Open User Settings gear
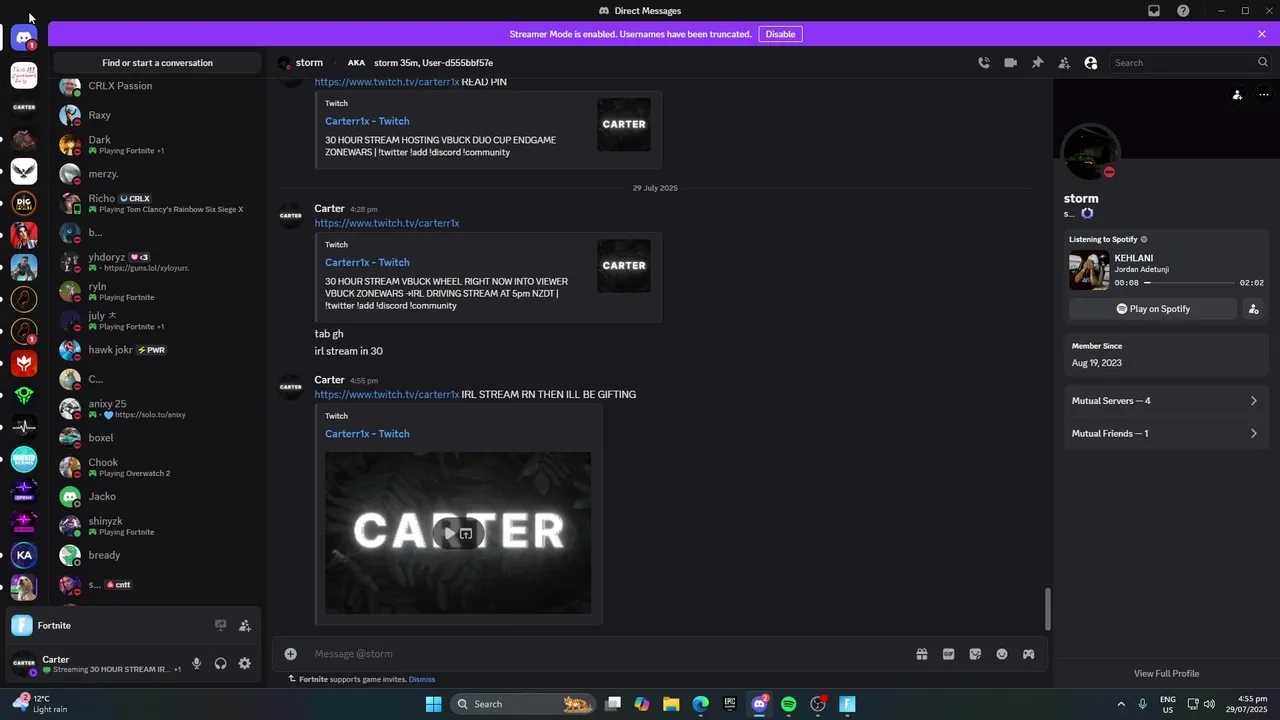Screen dimensions: 1280x720 tap(245, 664)
